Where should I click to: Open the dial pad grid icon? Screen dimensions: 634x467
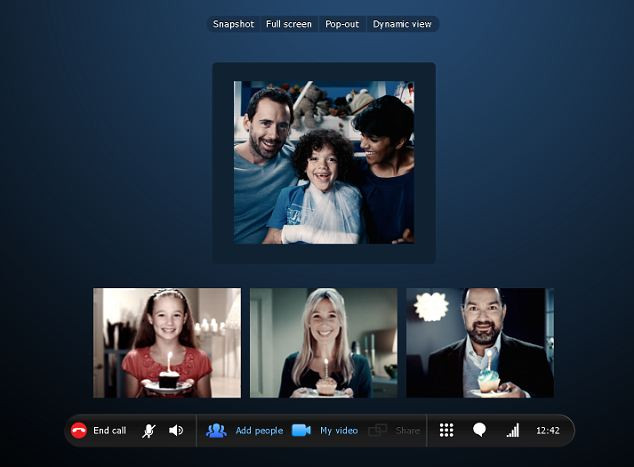[x=447, y=431]
